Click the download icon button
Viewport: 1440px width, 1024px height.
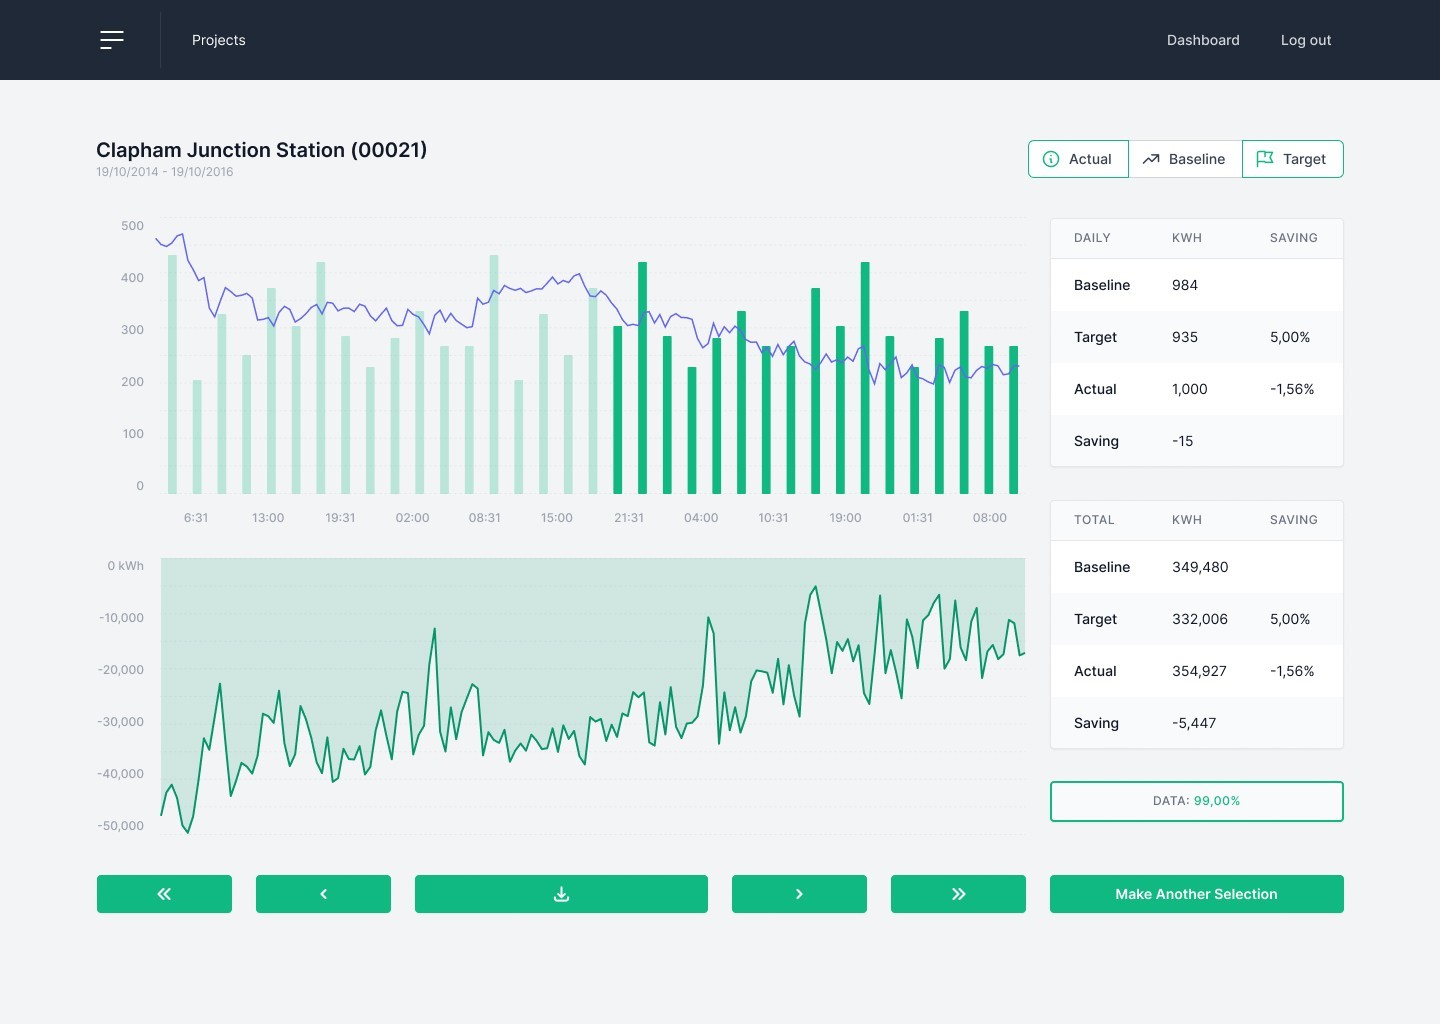(561, 894)
